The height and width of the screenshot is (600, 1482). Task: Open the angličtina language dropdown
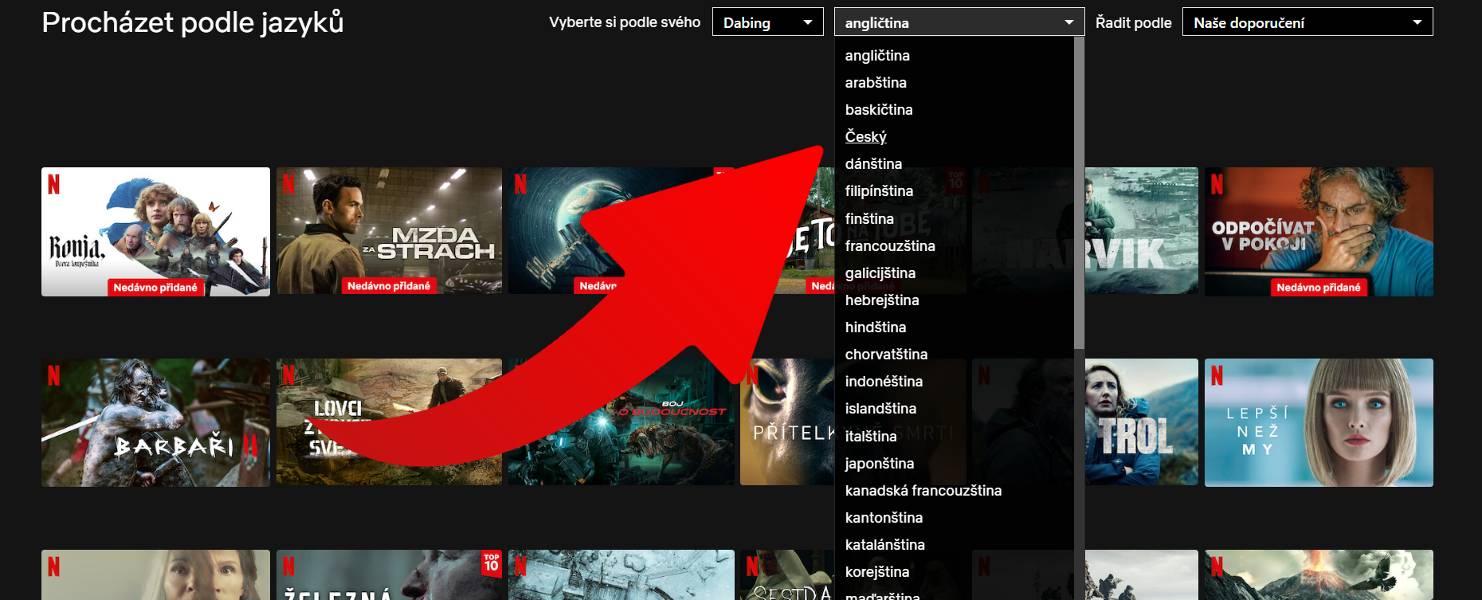(959, 22)
